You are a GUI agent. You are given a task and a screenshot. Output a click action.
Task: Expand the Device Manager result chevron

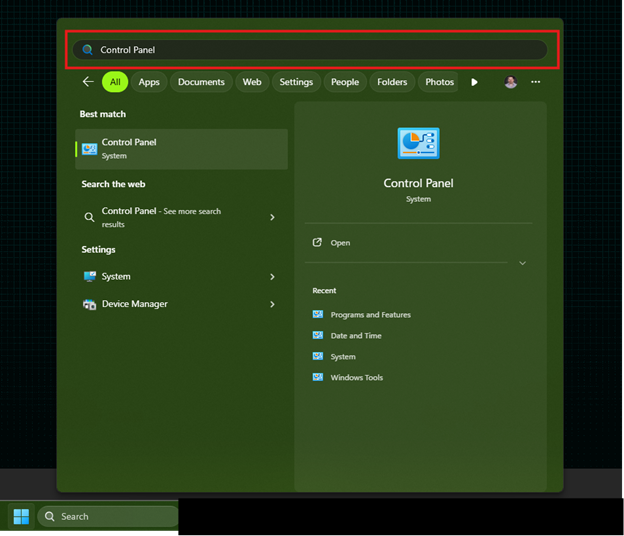click(x=272, y=304)
